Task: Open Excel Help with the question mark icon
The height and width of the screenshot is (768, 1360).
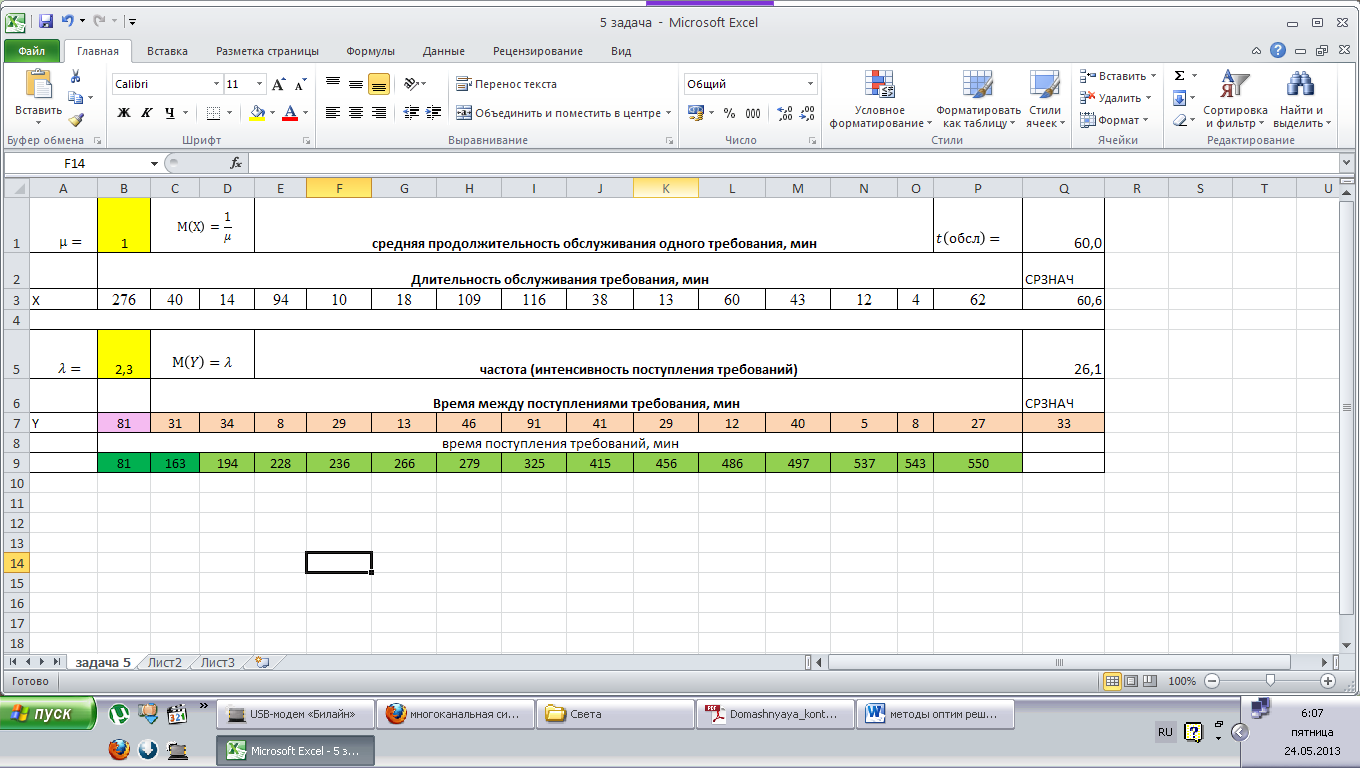Action: point(1278,51)
